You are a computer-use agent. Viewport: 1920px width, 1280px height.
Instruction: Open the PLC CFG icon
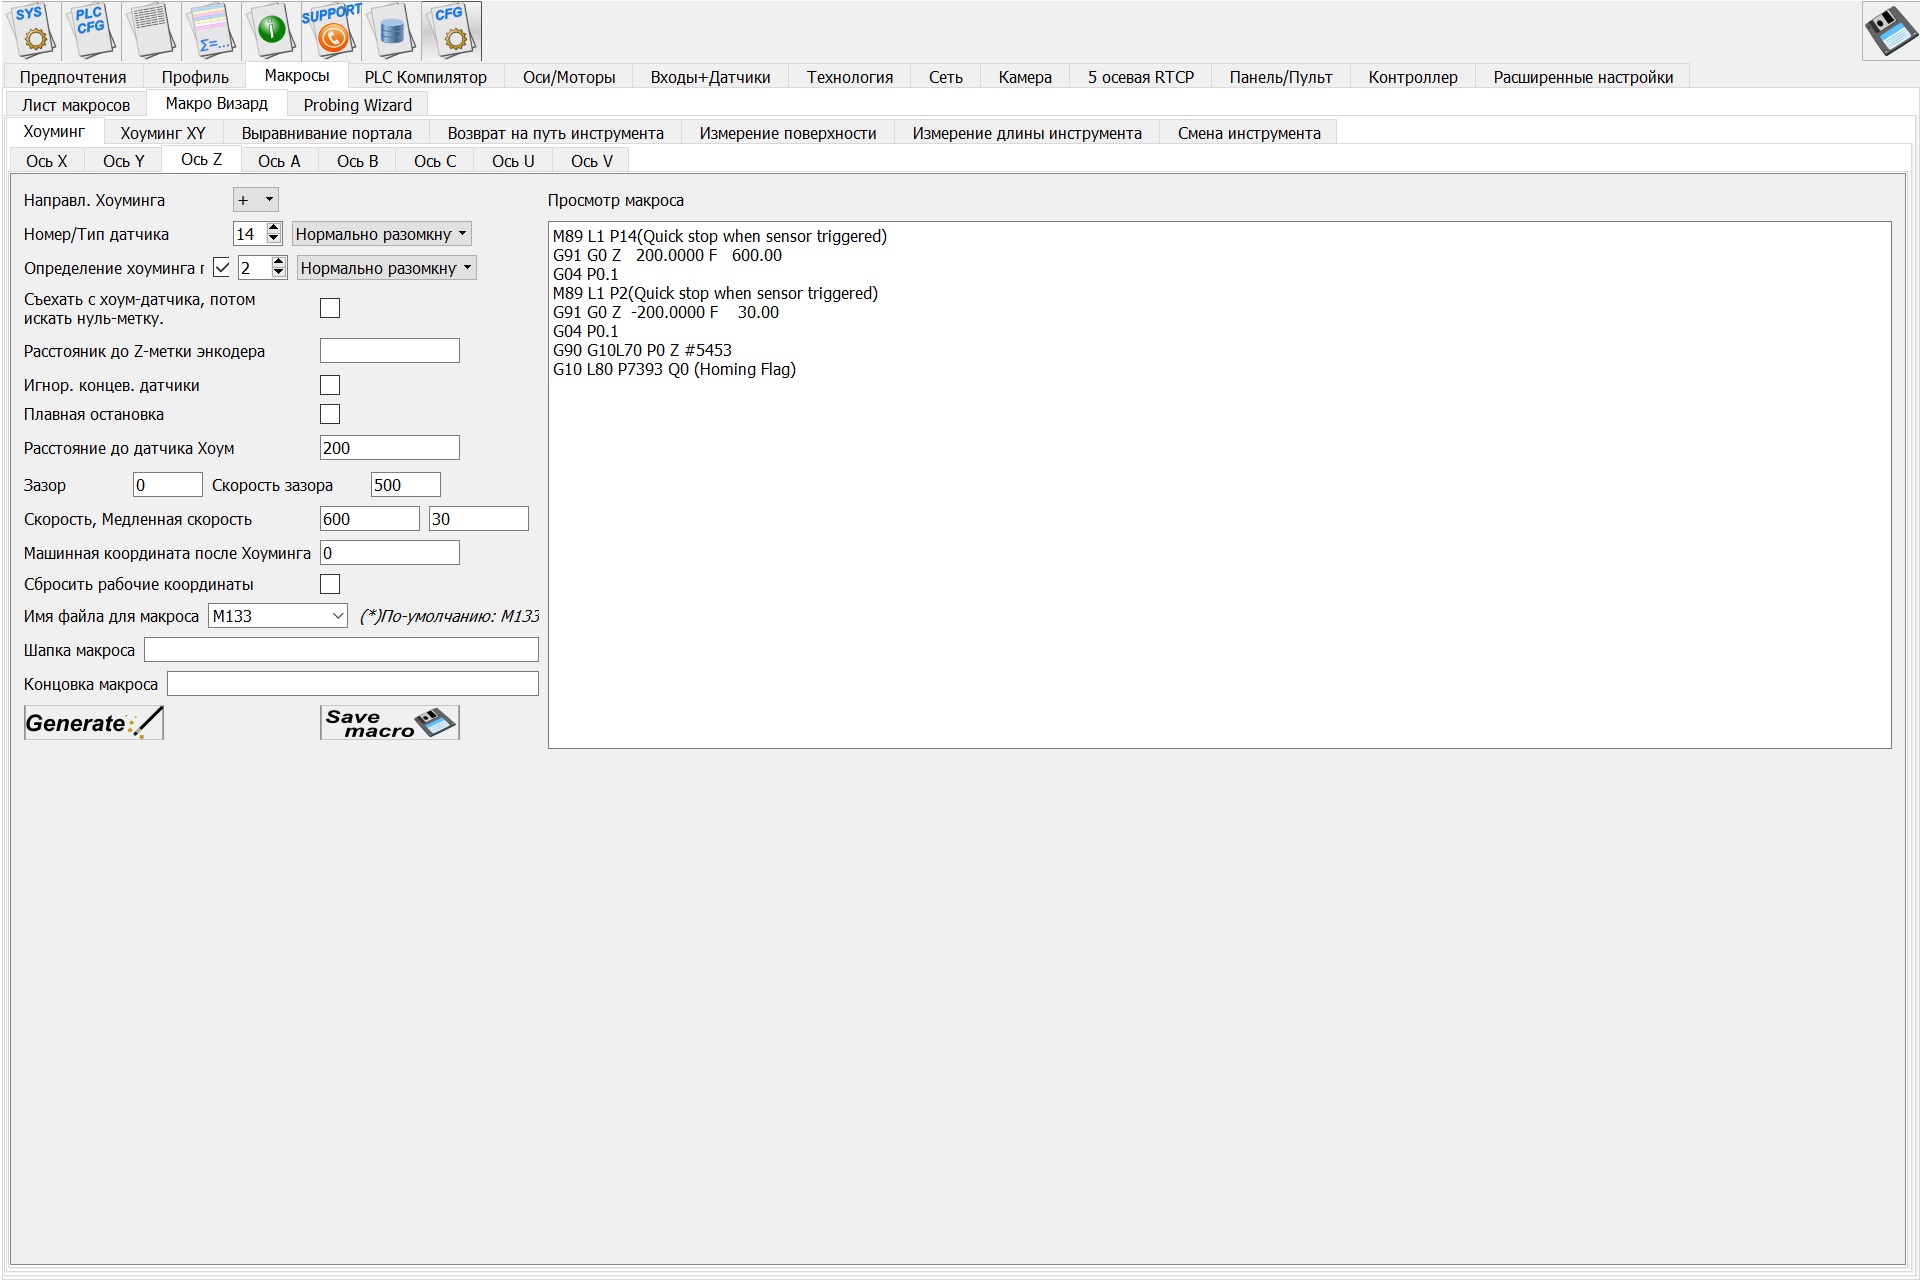(x=91, y=30)
